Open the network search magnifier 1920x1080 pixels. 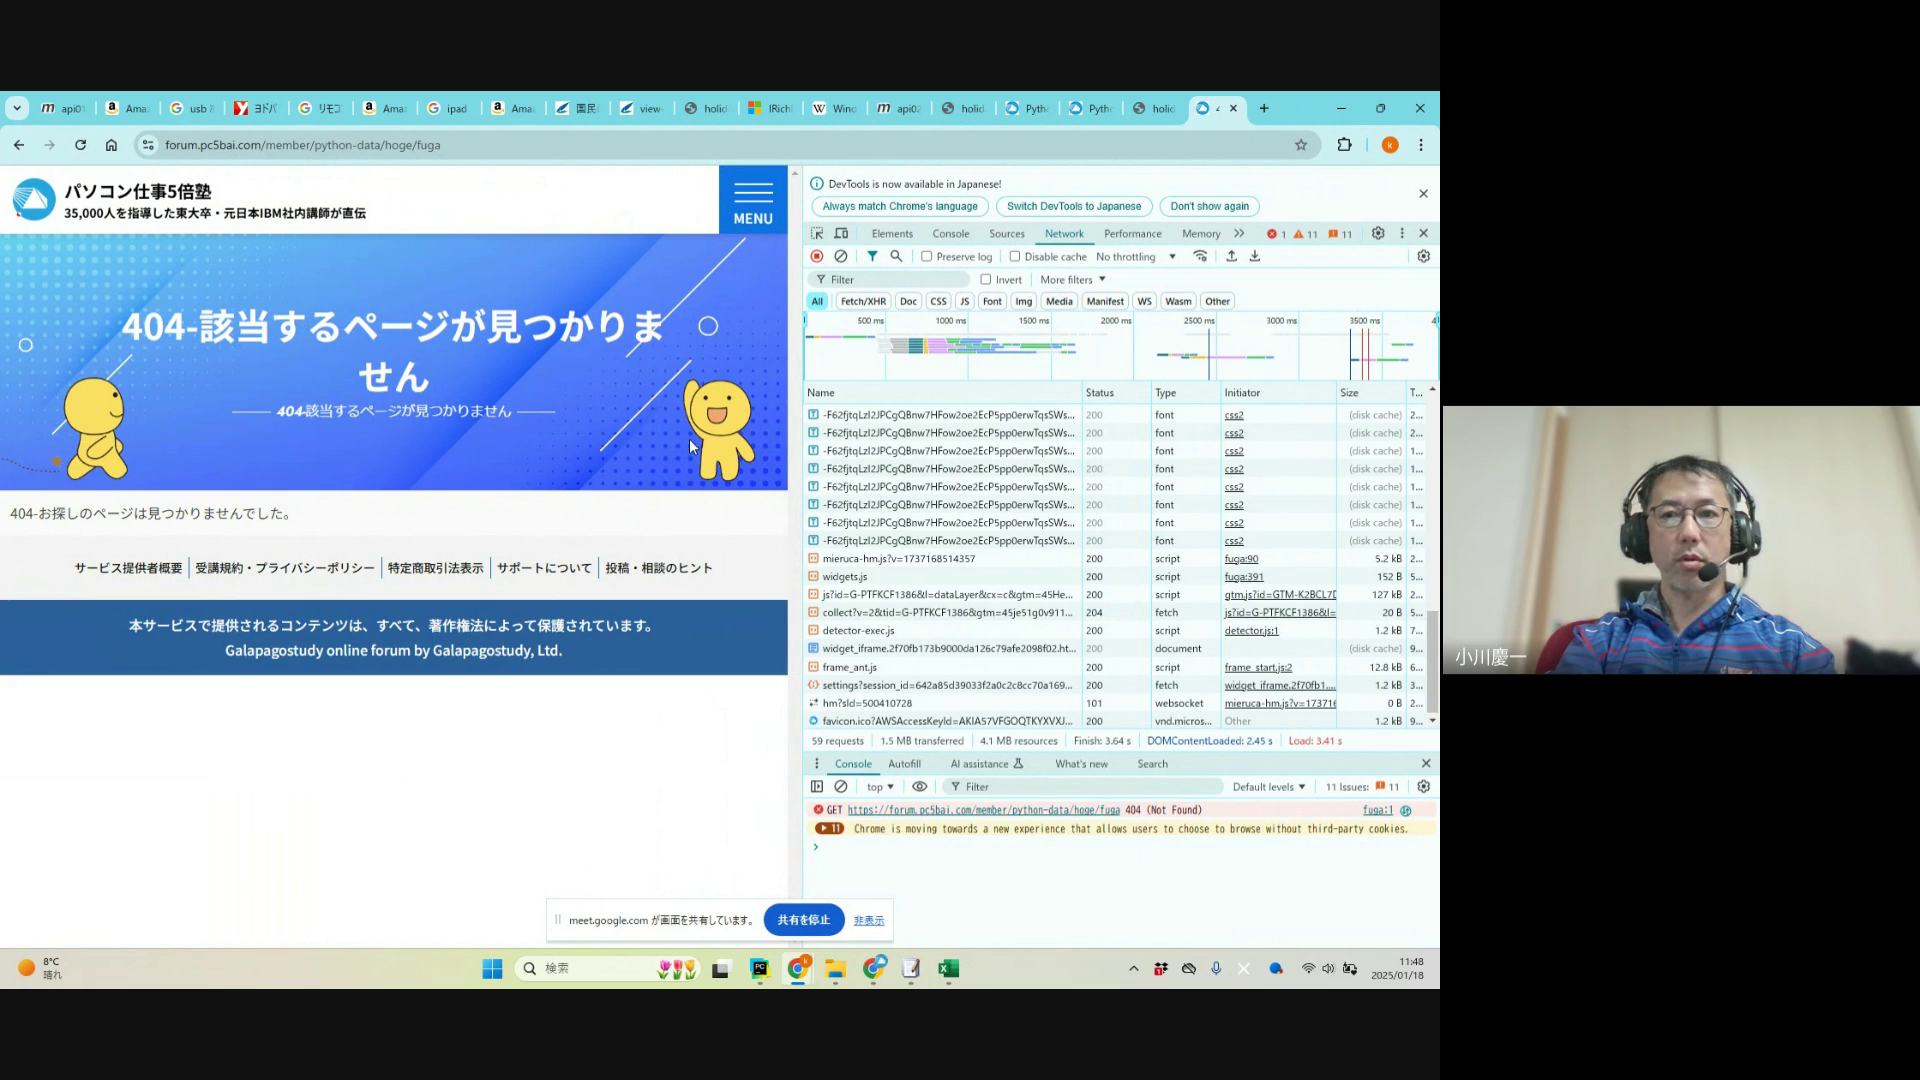coord(896,257)
